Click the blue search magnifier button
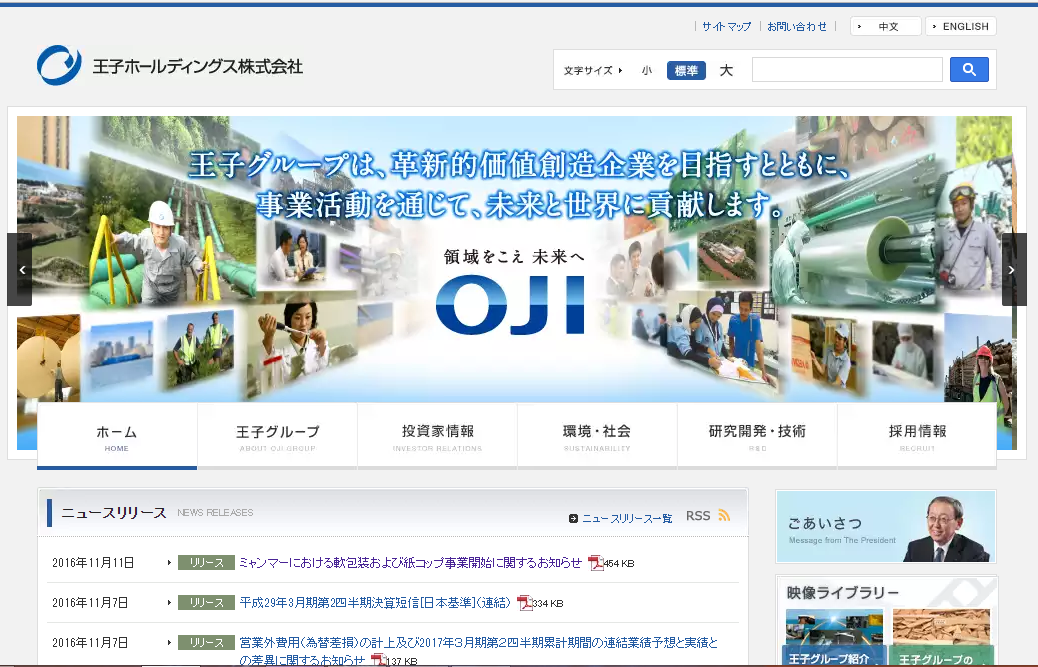 point(969,69)
